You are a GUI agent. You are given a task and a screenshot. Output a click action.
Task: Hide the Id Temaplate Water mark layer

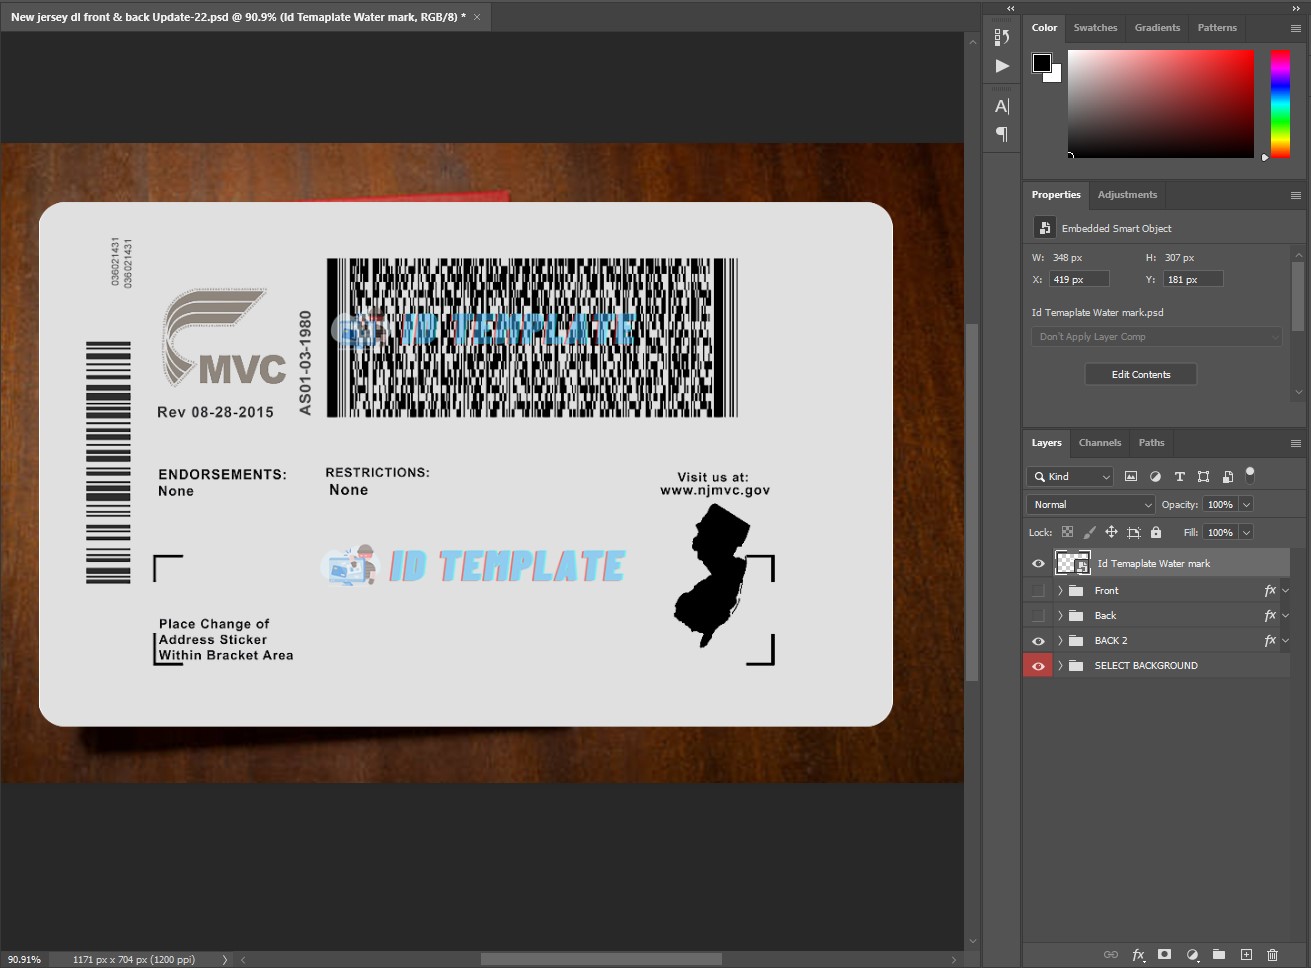[x=1038, y=564]
